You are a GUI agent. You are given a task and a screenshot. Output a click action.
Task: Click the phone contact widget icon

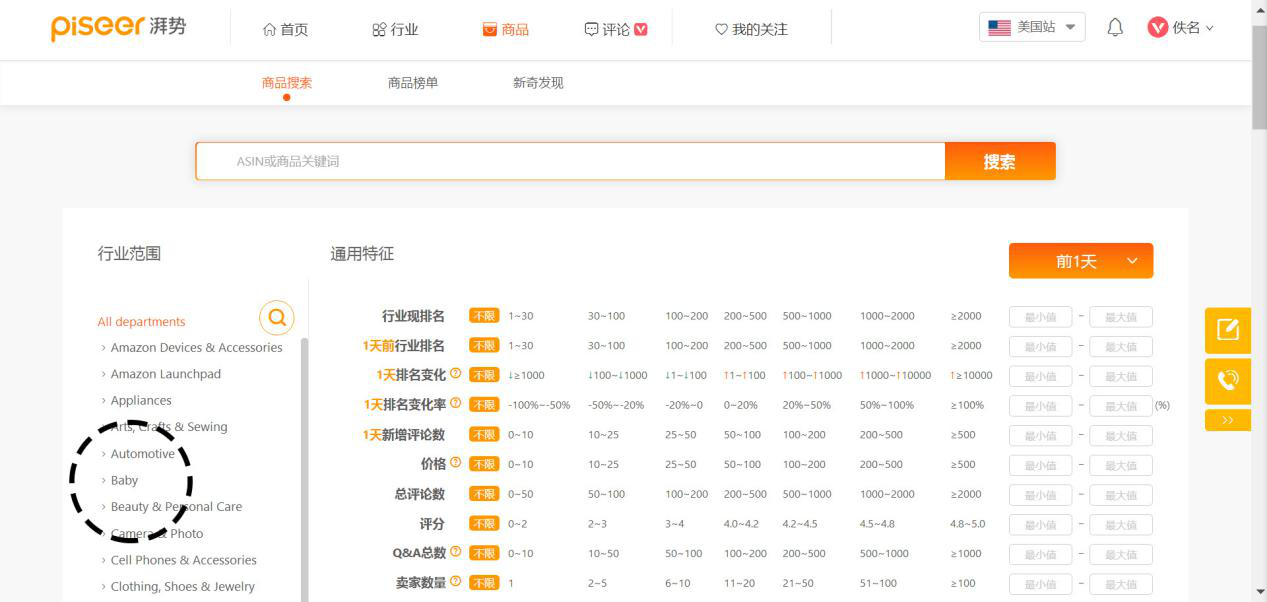pyautogui.click(x=1227, y=381)
